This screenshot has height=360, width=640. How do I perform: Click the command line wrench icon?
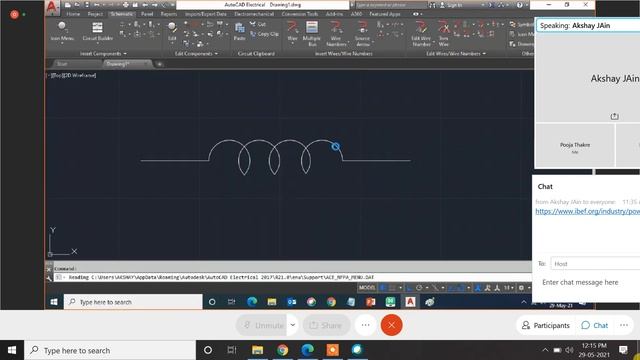pos(49,278)
